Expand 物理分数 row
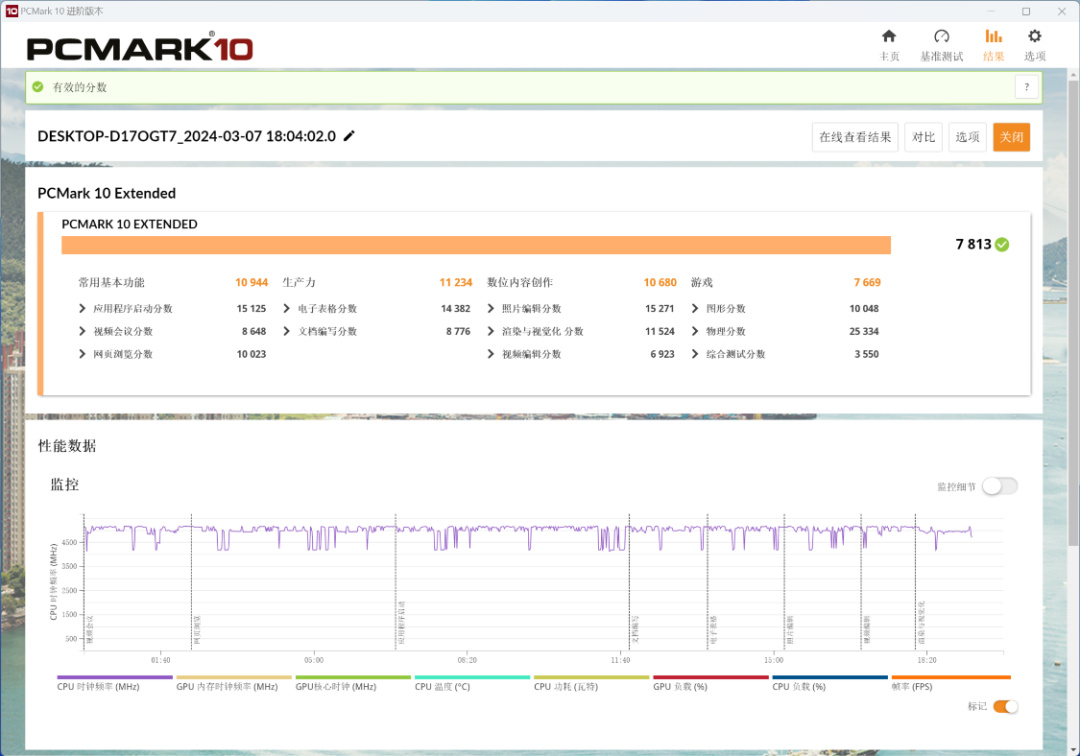The height and width of the screenshot is (756, 1080). point(695,331)
